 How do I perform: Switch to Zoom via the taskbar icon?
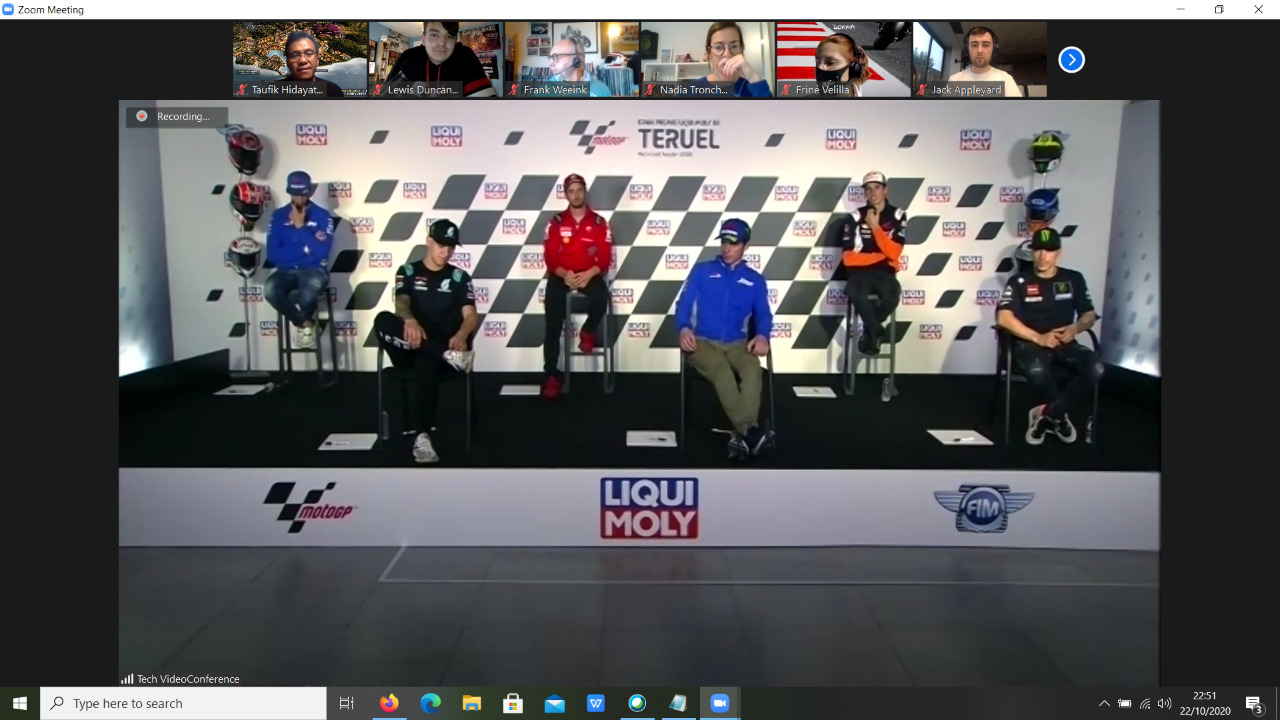coord(719,703)
